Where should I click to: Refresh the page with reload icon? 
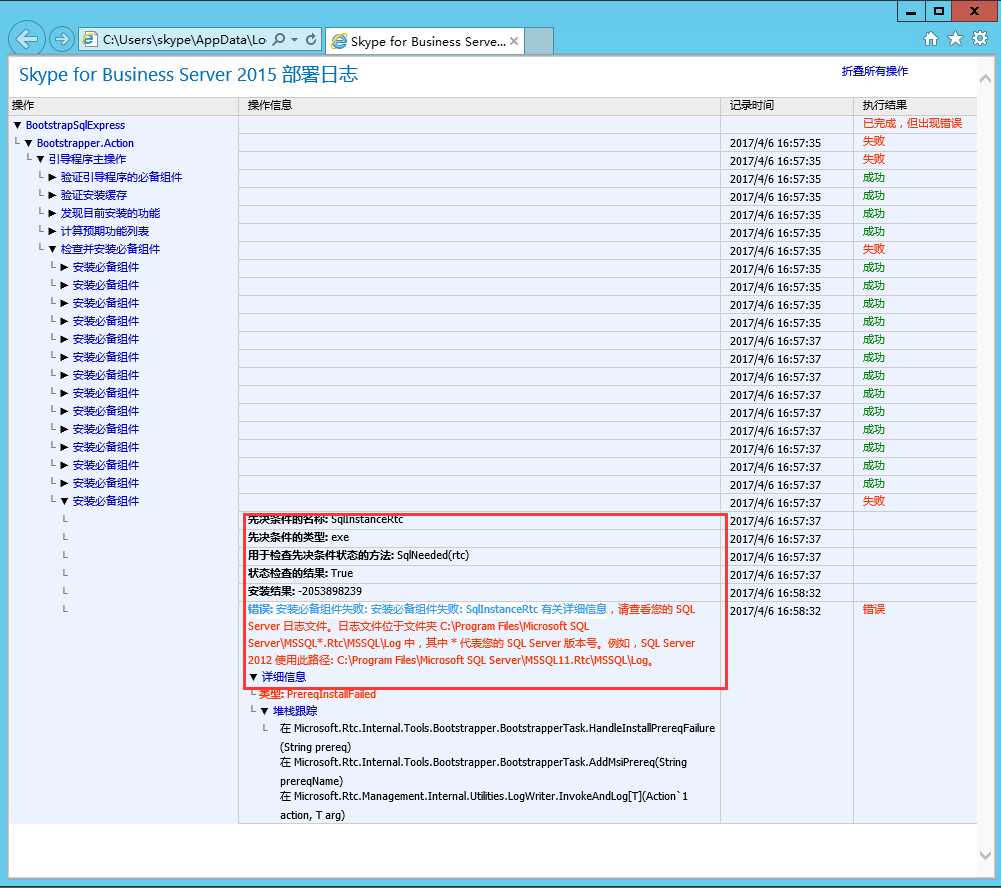[x=311, y=40]
